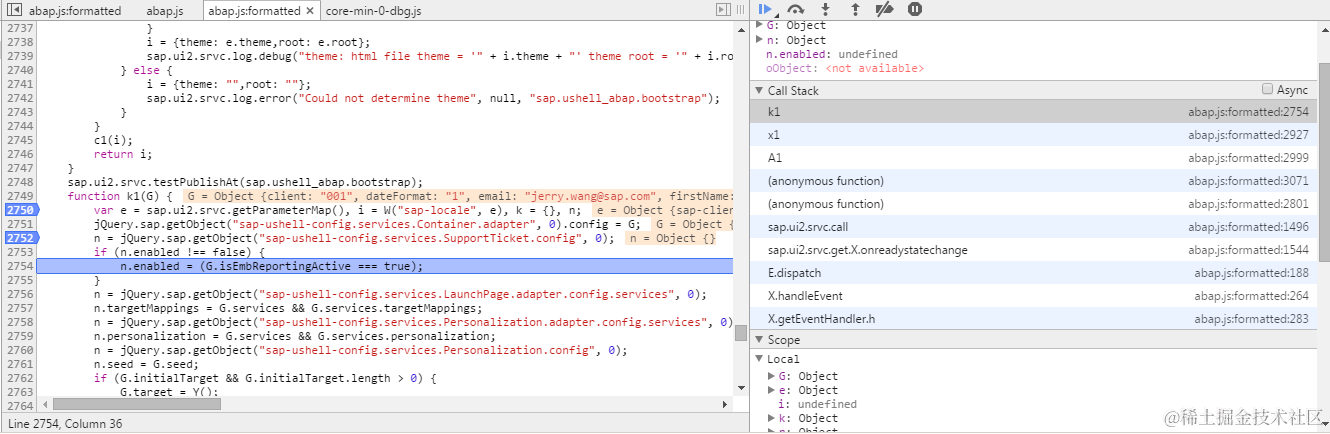Viewport: 1330px width, 434px height.
Task: Open abap.js:formatted:264 source link
Action: (1252, 296)
